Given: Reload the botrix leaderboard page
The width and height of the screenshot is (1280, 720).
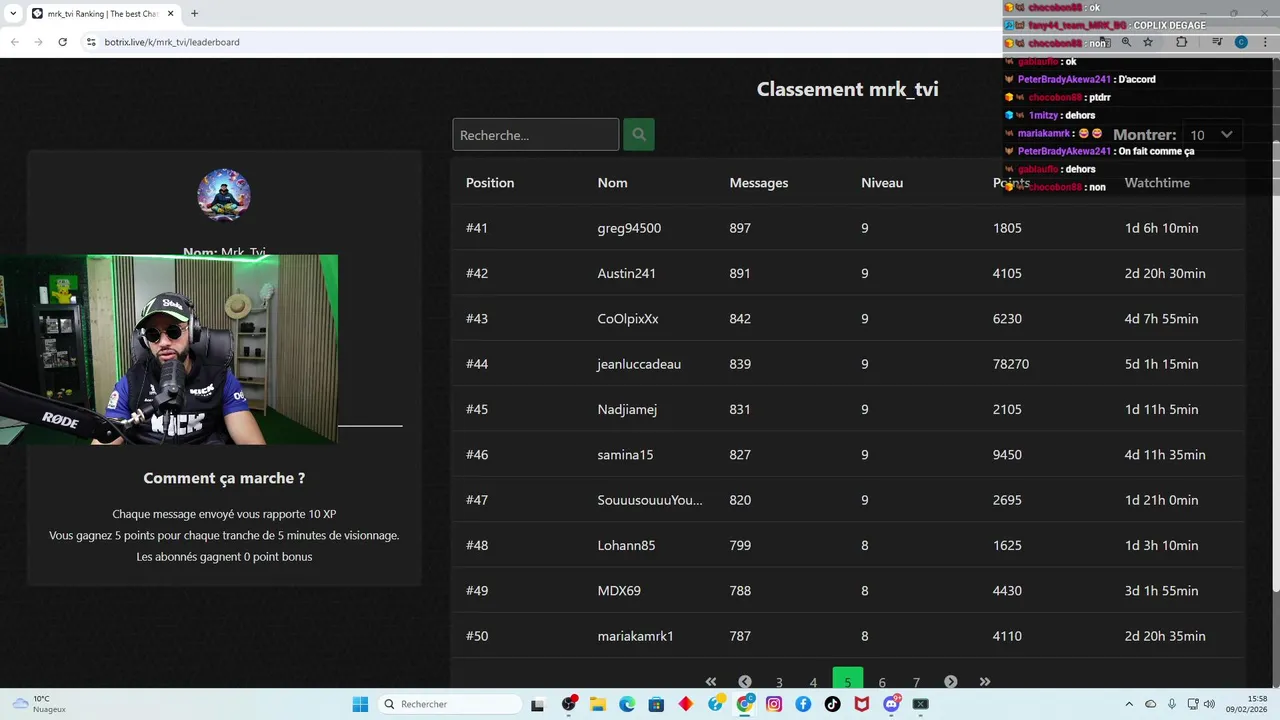Looking at the screenshot, I should (x=62, y=42).
